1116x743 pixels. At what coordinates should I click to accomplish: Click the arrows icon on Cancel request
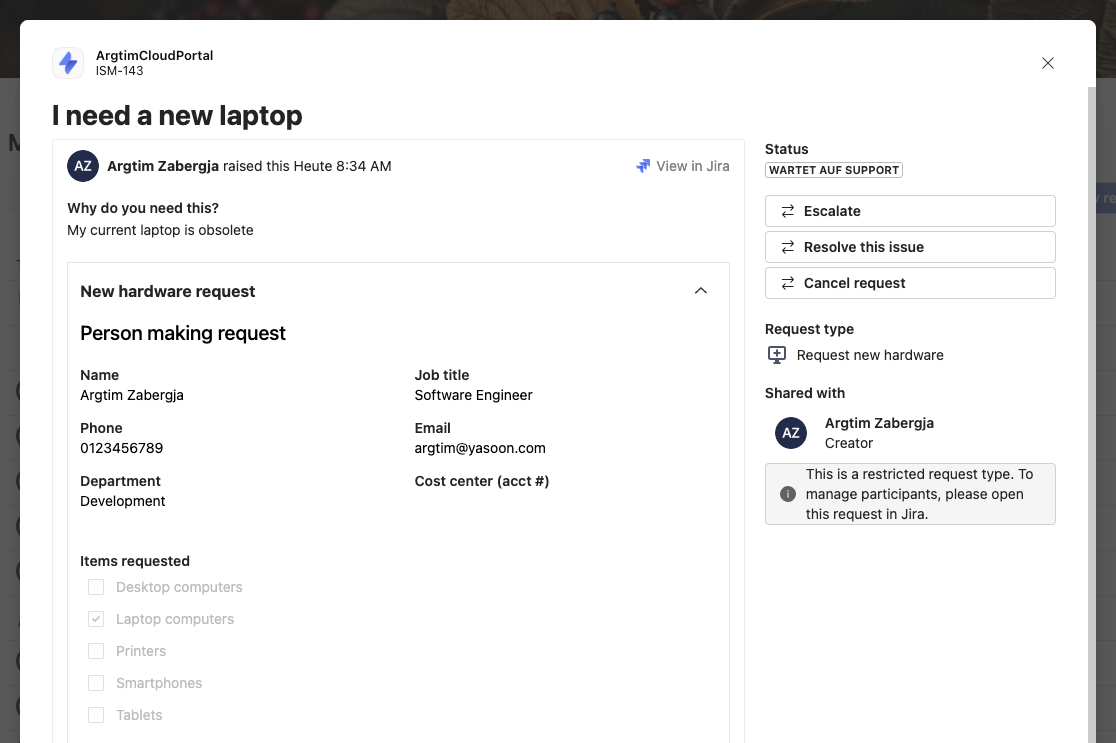pos(788,283)
